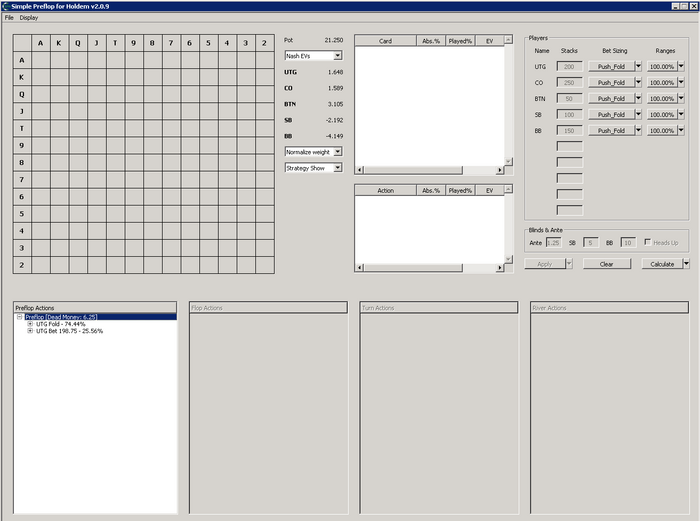Click the CO Push_Fold button
Viewport: 700px width, 521px height.
click(x=611, y=83)
